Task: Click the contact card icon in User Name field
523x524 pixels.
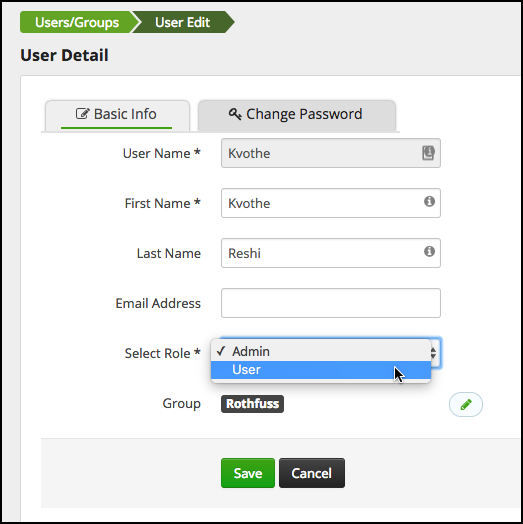Action: 428,153
